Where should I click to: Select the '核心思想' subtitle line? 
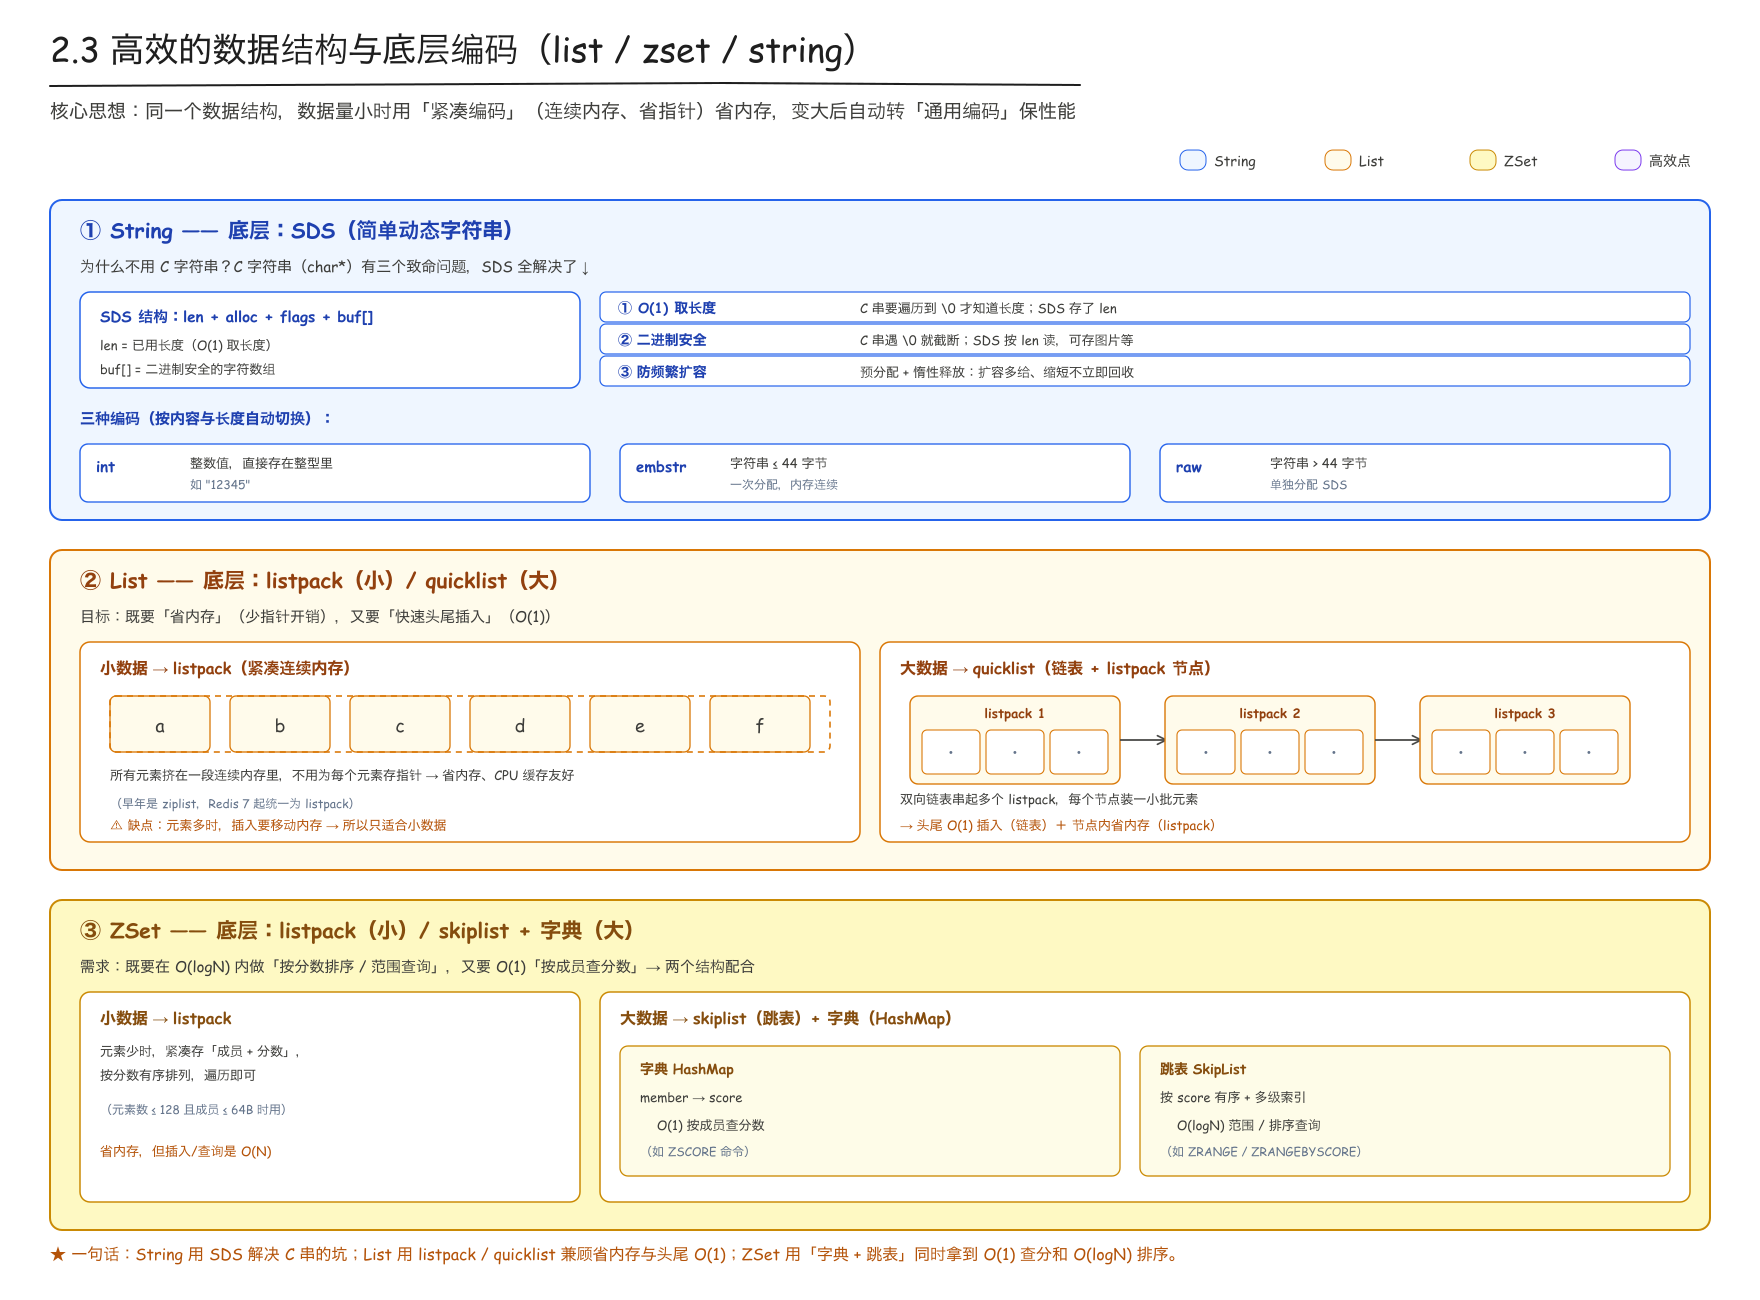click(563, 111)
